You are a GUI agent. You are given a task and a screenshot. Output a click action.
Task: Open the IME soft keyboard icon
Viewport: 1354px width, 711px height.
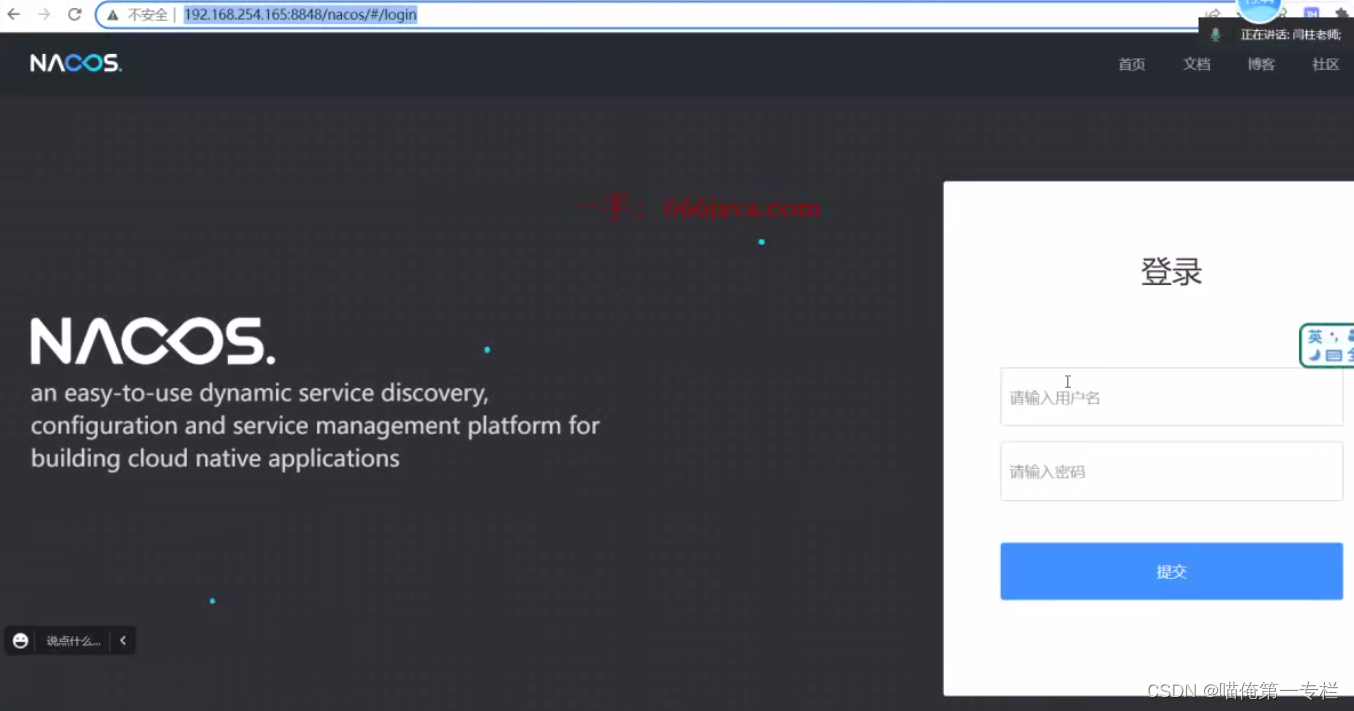pyautogui.click(x=1333, y=355)
